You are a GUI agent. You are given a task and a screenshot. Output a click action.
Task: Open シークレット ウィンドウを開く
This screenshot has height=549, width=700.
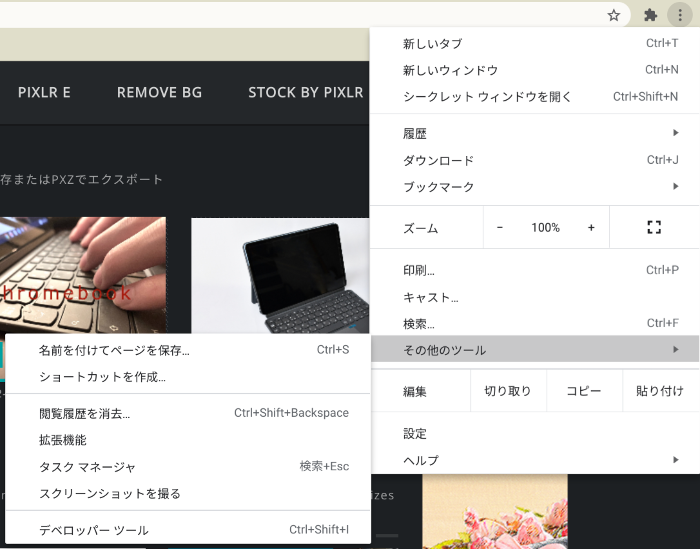pyautogui.click(x=535, y=97)
